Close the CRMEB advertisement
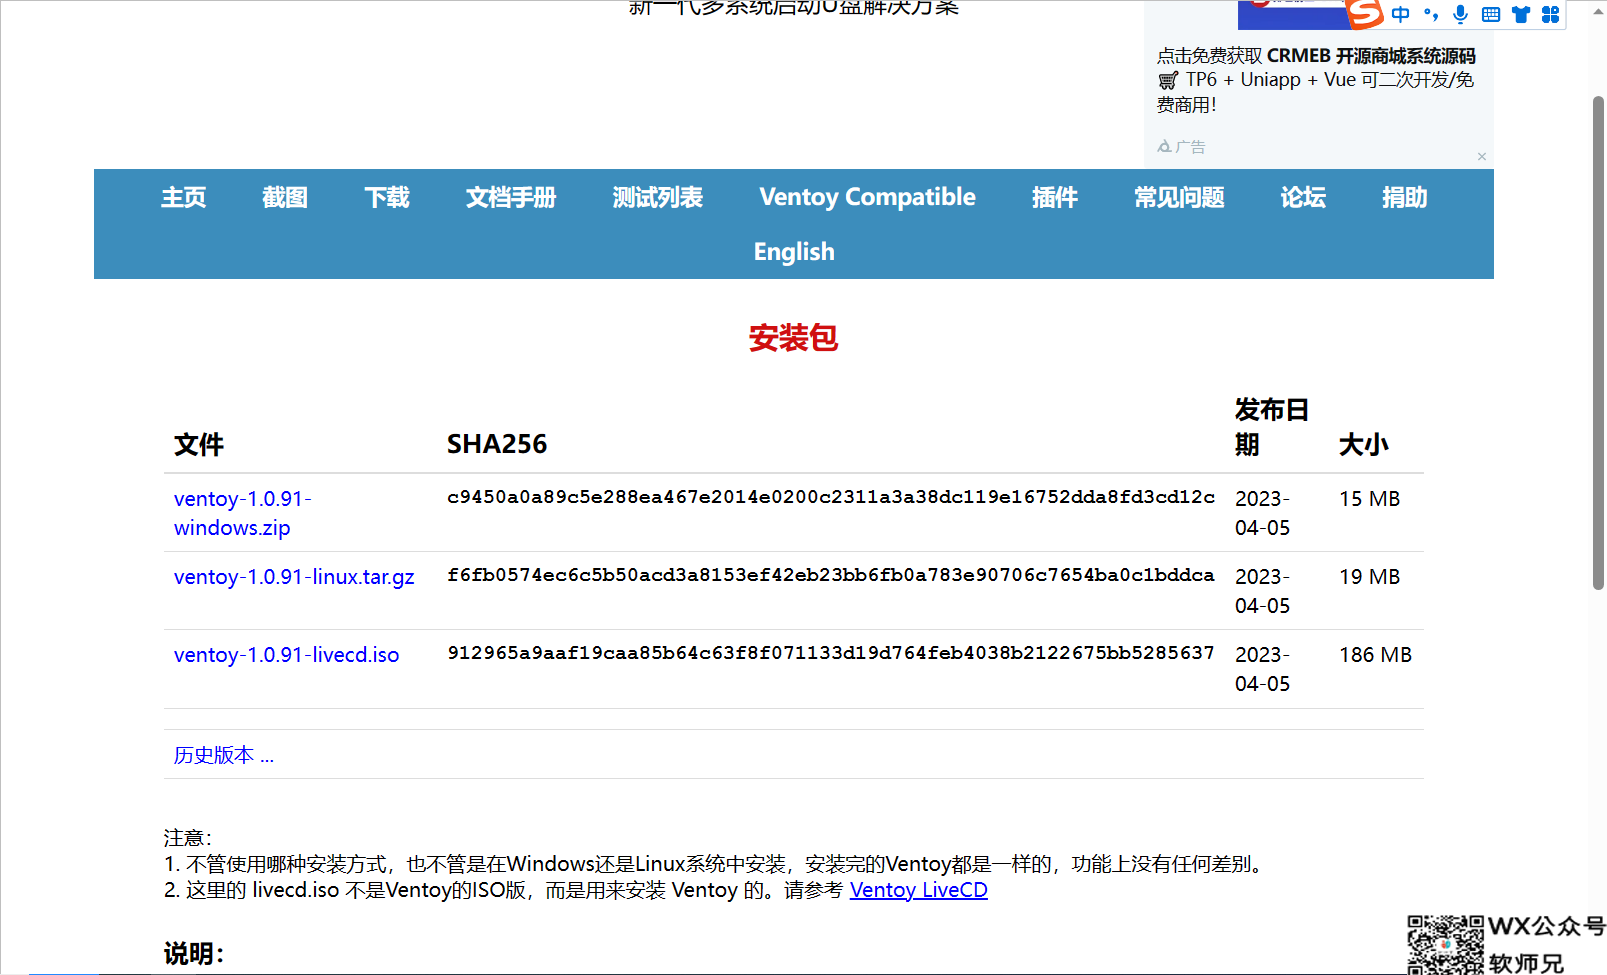Viewport: 1607px width, 975px height. 1482,156
